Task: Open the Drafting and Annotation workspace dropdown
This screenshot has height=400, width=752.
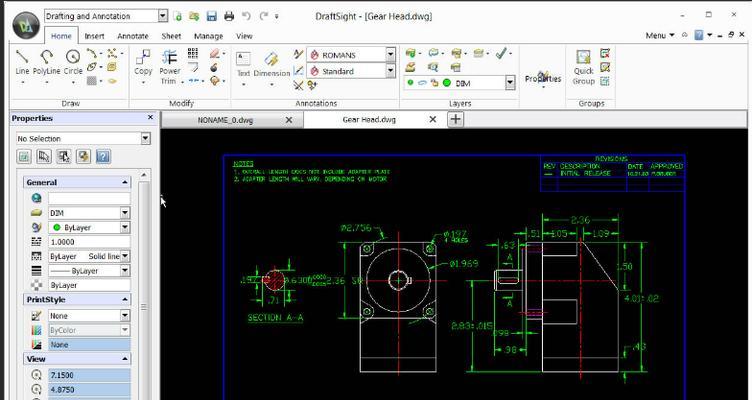Action: point(163,16)
